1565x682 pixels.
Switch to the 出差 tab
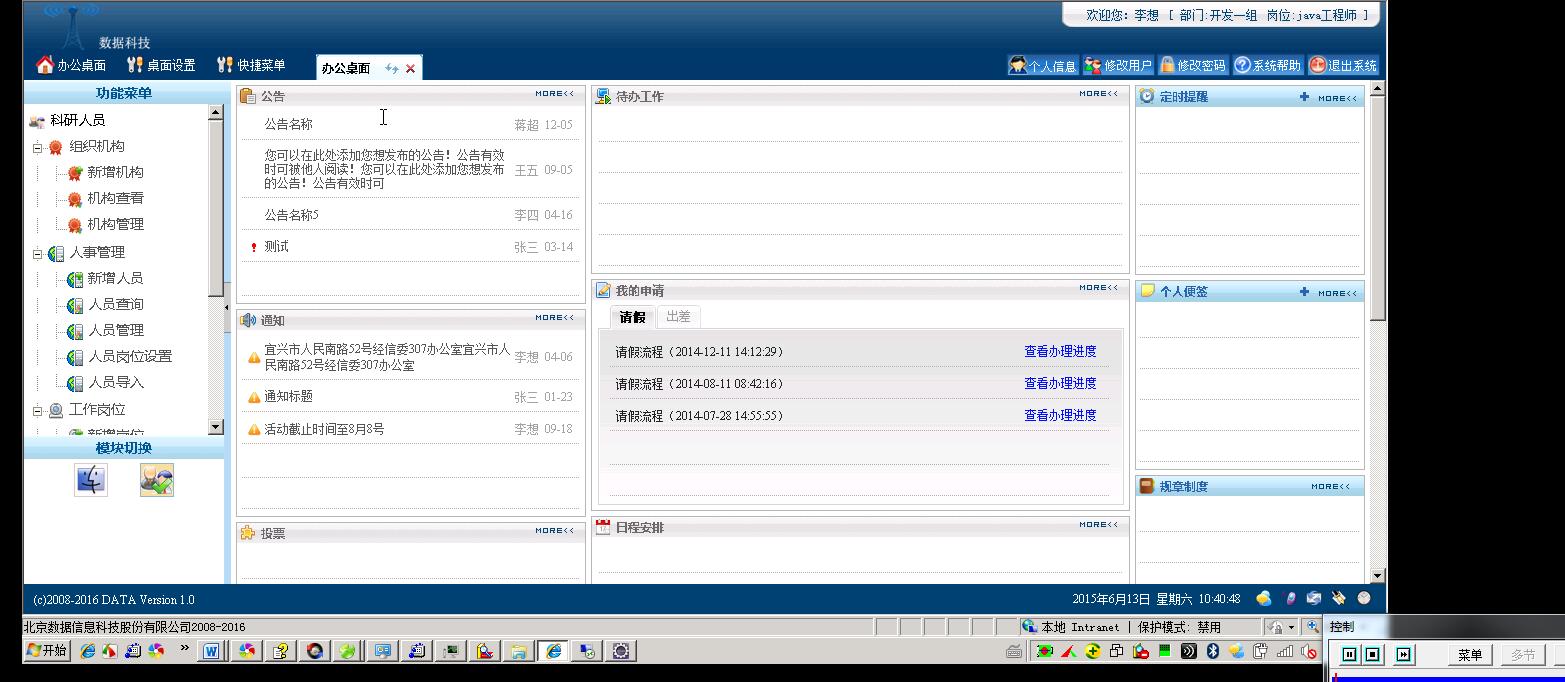(x=678, y=316)
